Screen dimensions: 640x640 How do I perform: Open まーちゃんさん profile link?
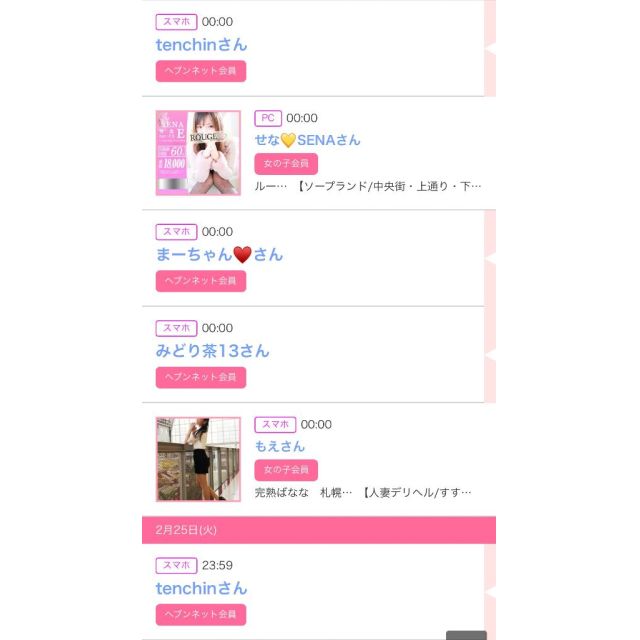pos(219,254)
